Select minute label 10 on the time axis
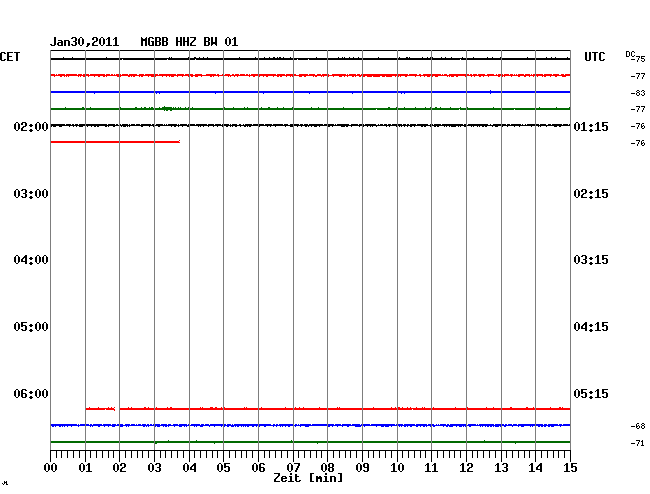The width and height of the screenshot is (650, 494). tap(397, 468)
